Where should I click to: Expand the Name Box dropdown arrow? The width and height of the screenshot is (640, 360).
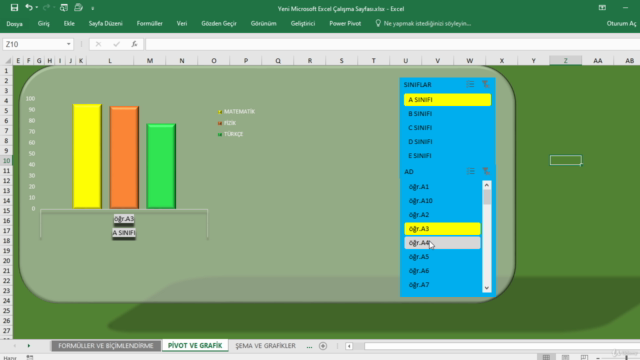tap(69, 44)
